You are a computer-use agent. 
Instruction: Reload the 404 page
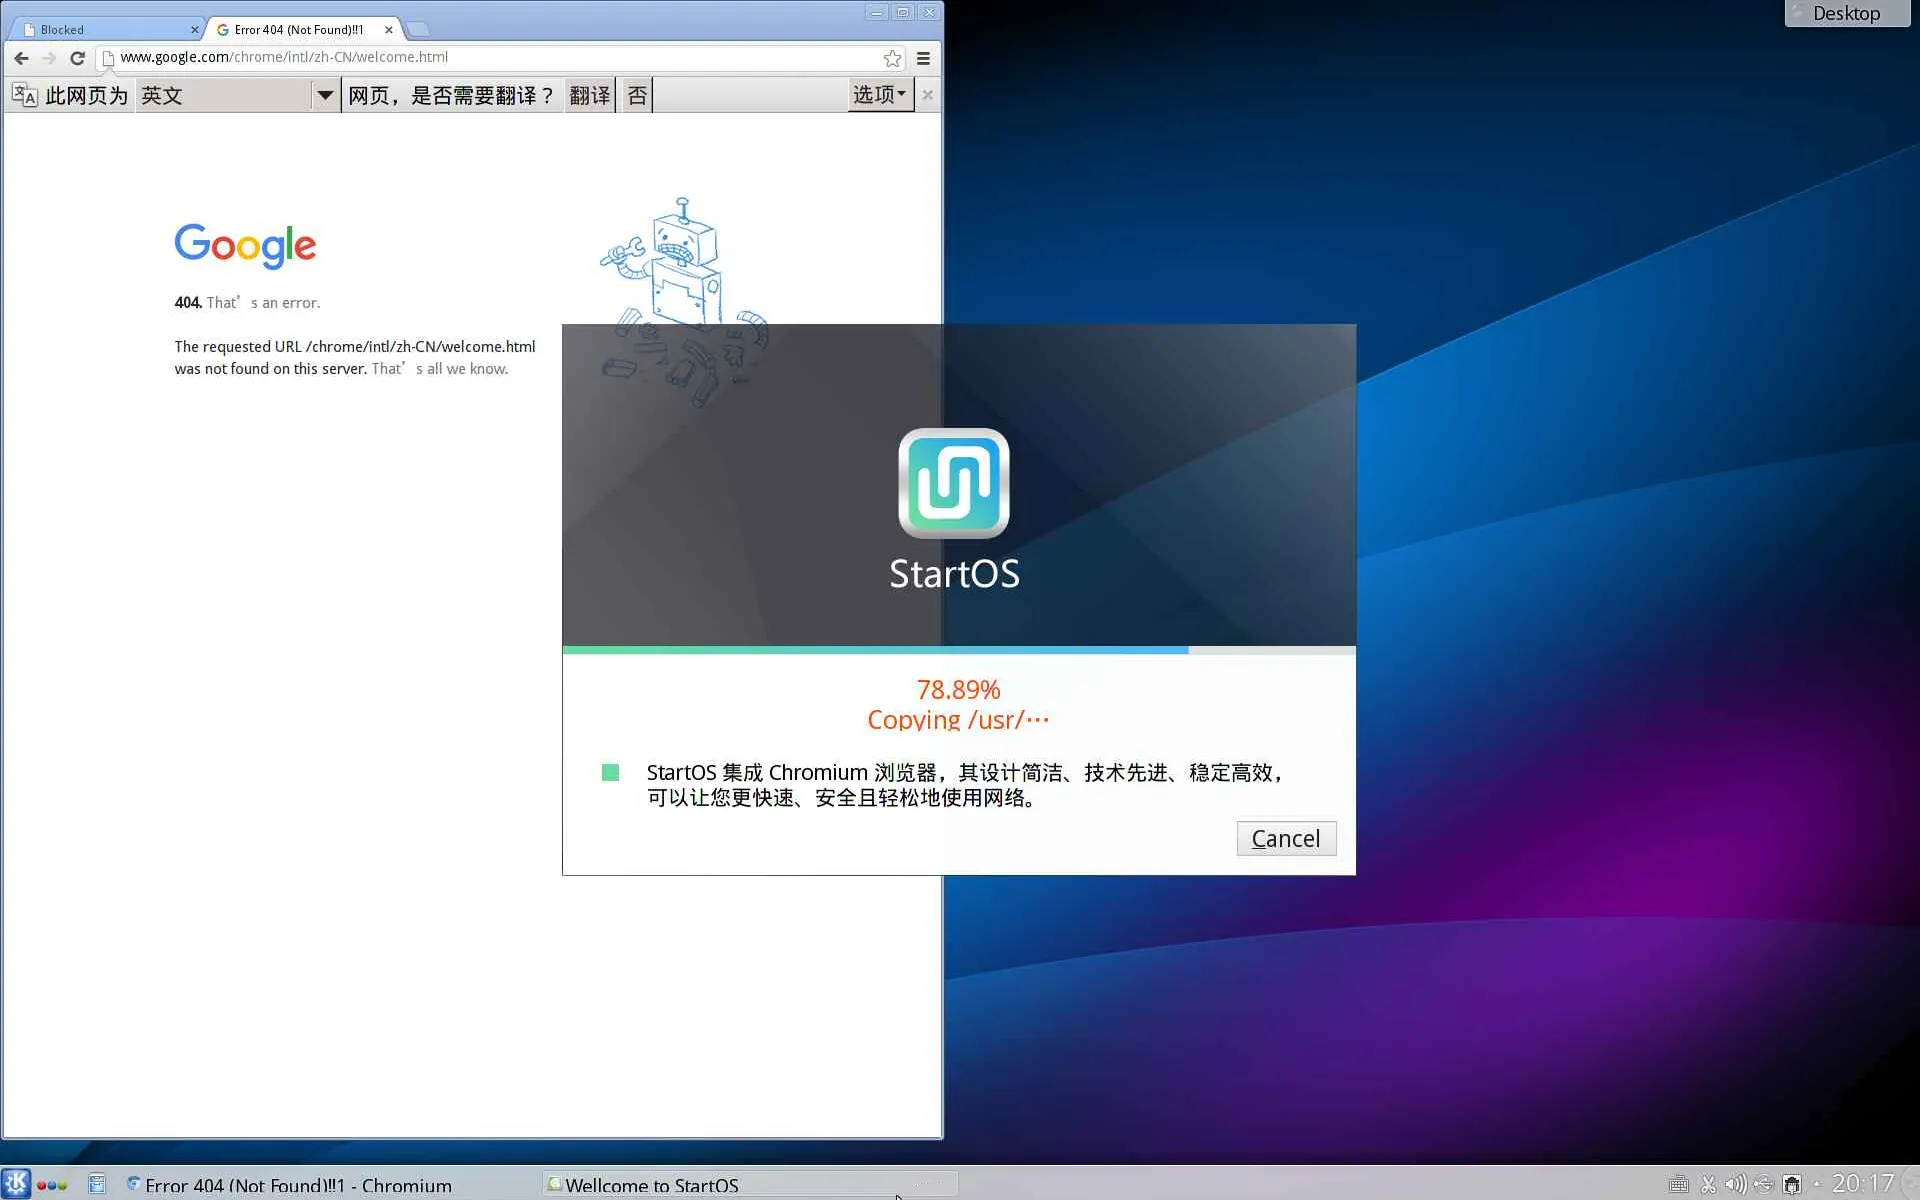tap(77, 58)
